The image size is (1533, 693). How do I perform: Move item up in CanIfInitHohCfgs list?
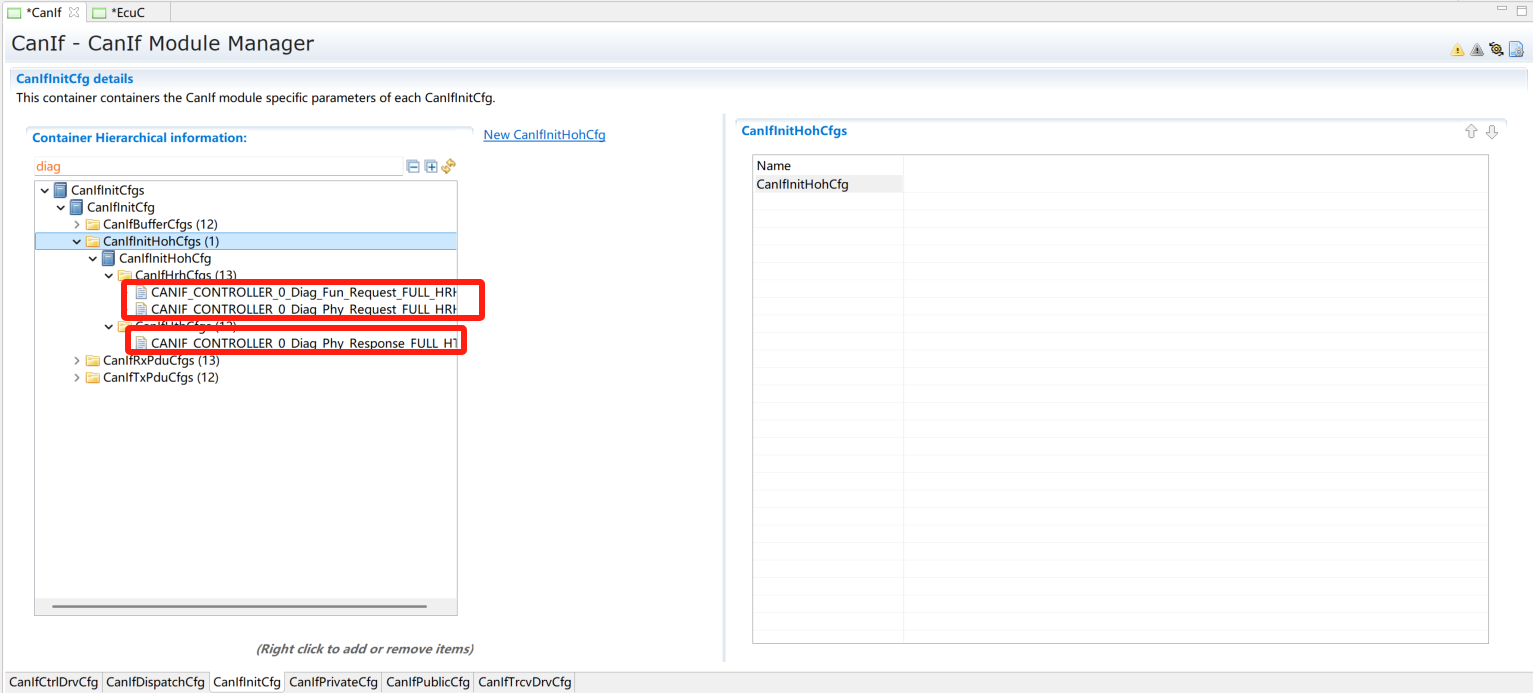click(1471, 132)
